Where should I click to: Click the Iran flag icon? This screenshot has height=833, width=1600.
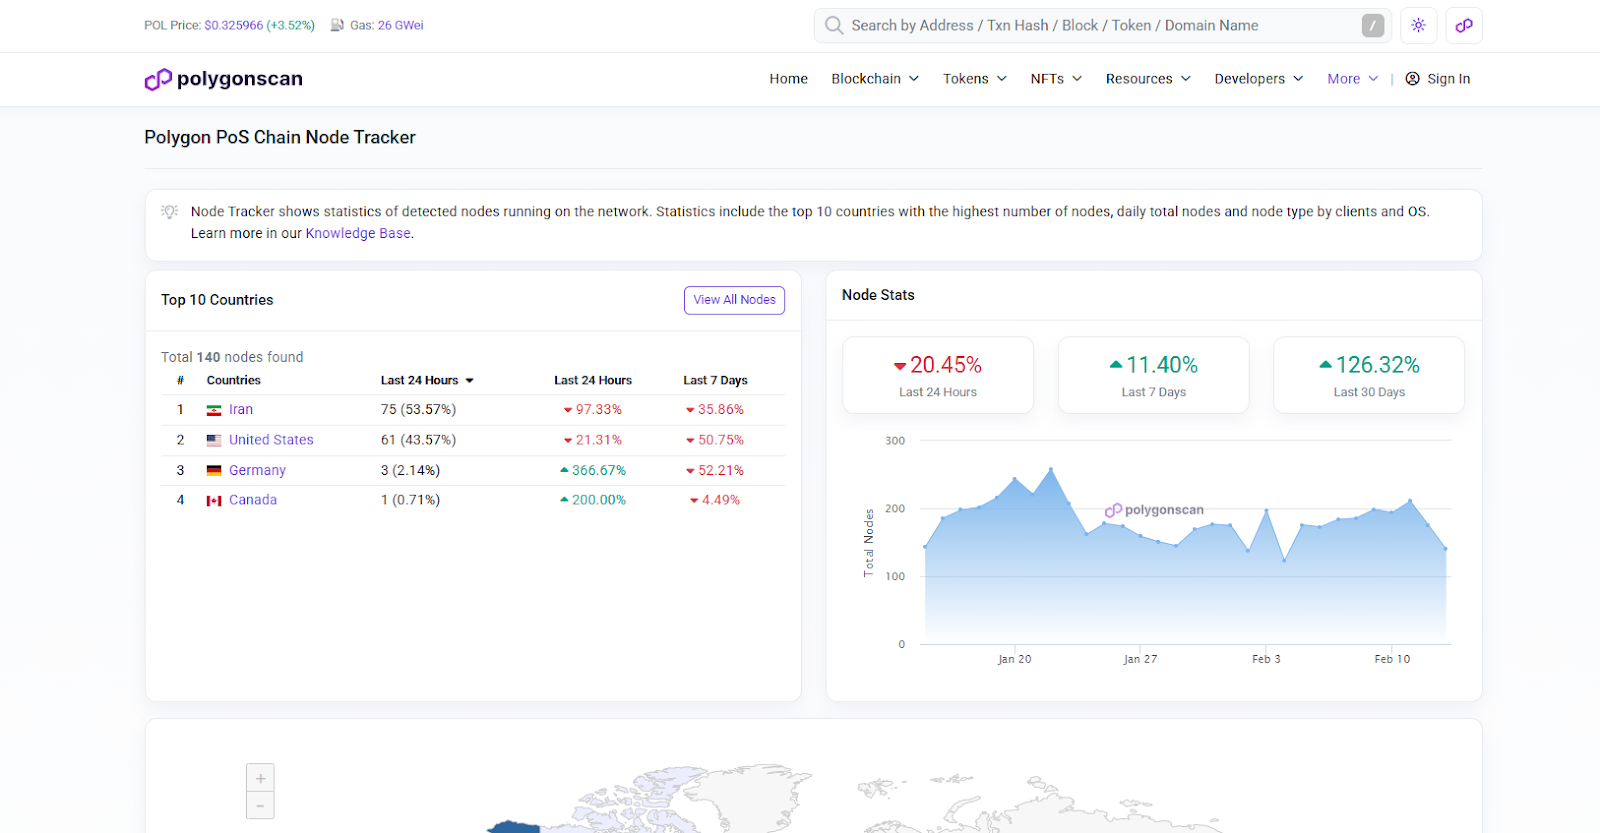click(x=214, y=410)
